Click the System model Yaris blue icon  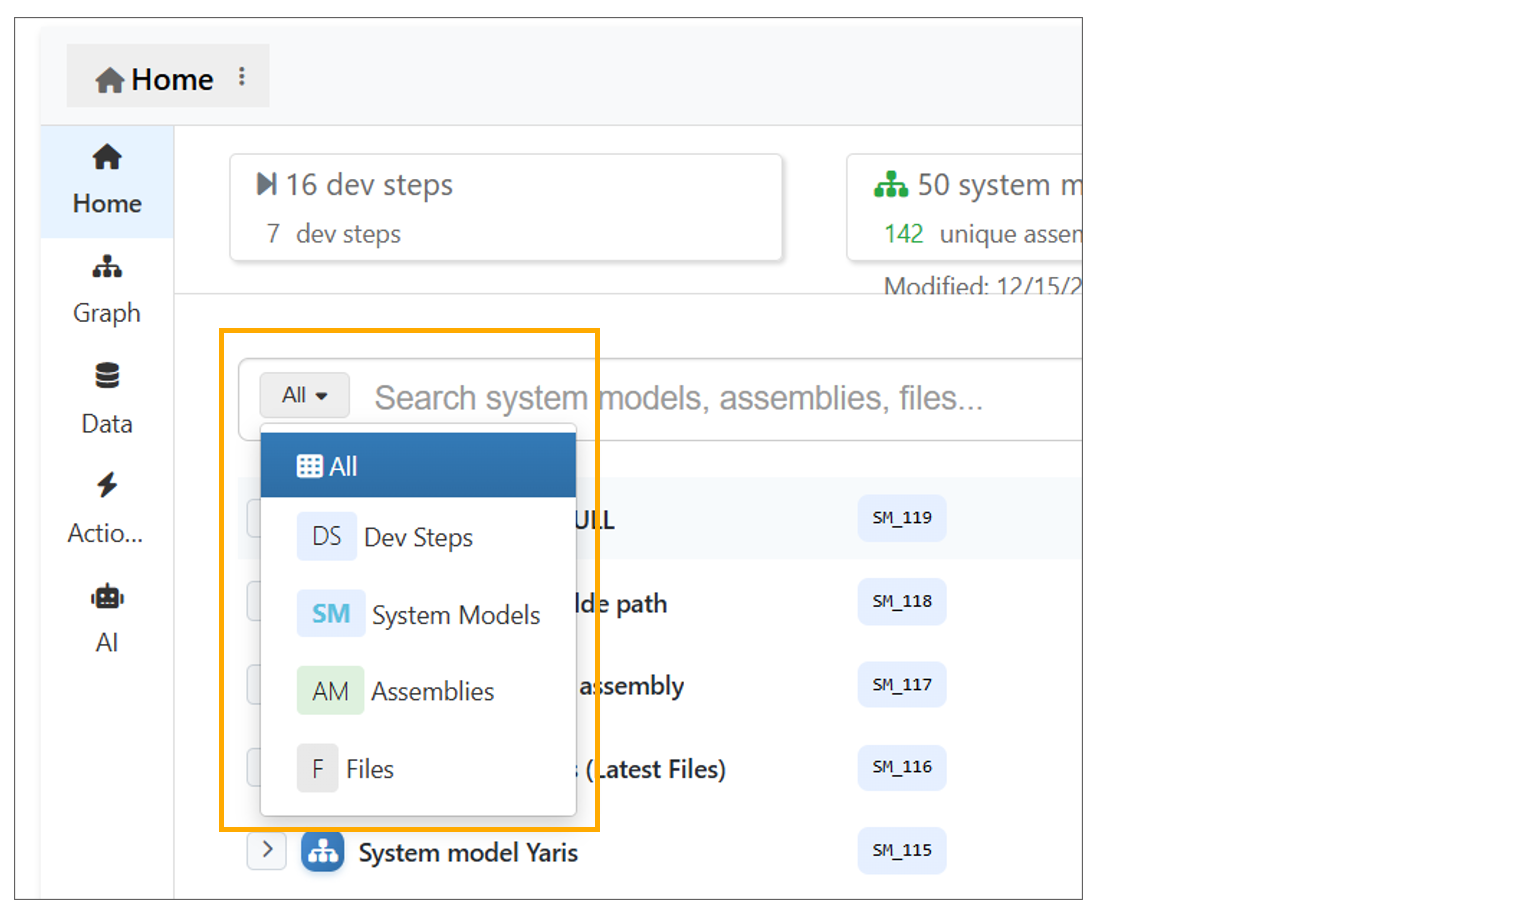tap(323, 852)
